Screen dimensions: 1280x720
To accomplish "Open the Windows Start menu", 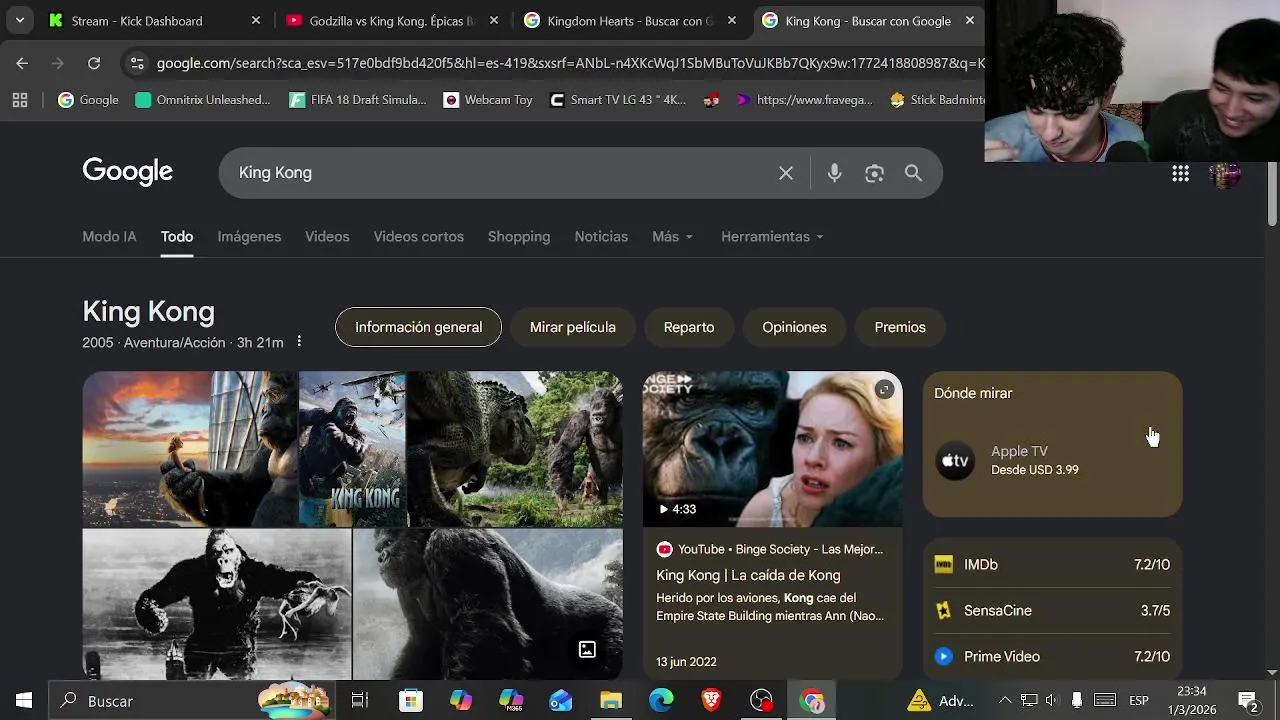I will [24, 701].
